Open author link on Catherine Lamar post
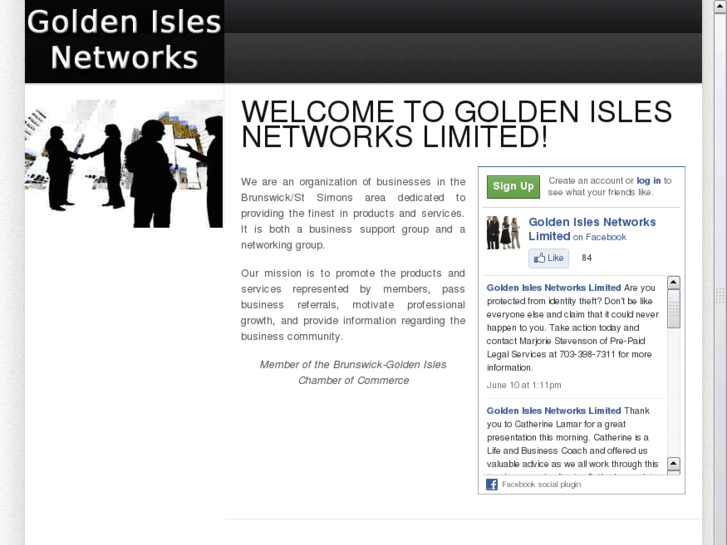The image size is (727, 545). (554, 410)
